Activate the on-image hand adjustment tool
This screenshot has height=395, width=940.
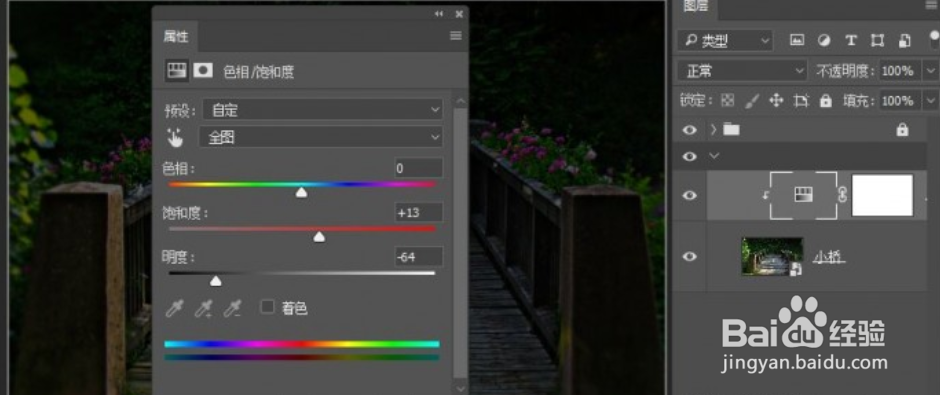pyautogui.click(x=175, y=138)
